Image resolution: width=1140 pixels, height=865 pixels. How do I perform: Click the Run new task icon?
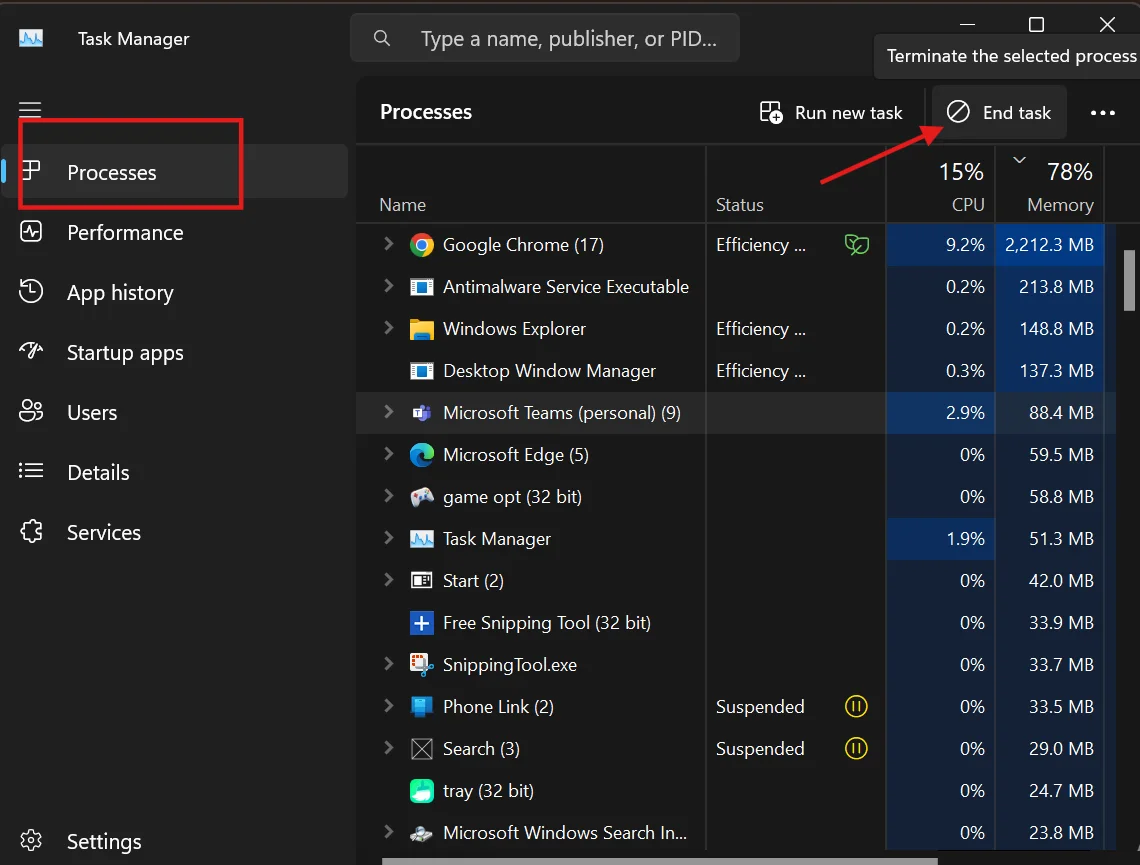[x=771, y=113]
